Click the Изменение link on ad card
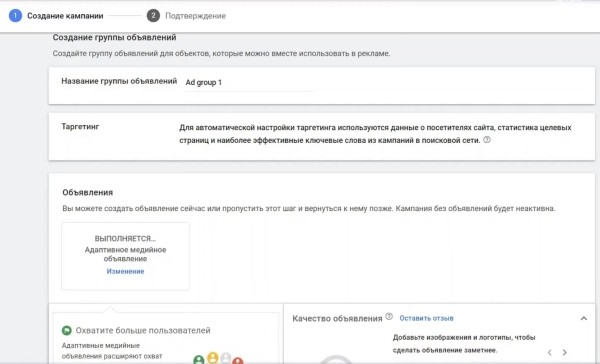The image size is (600, 364). (125, 271)
